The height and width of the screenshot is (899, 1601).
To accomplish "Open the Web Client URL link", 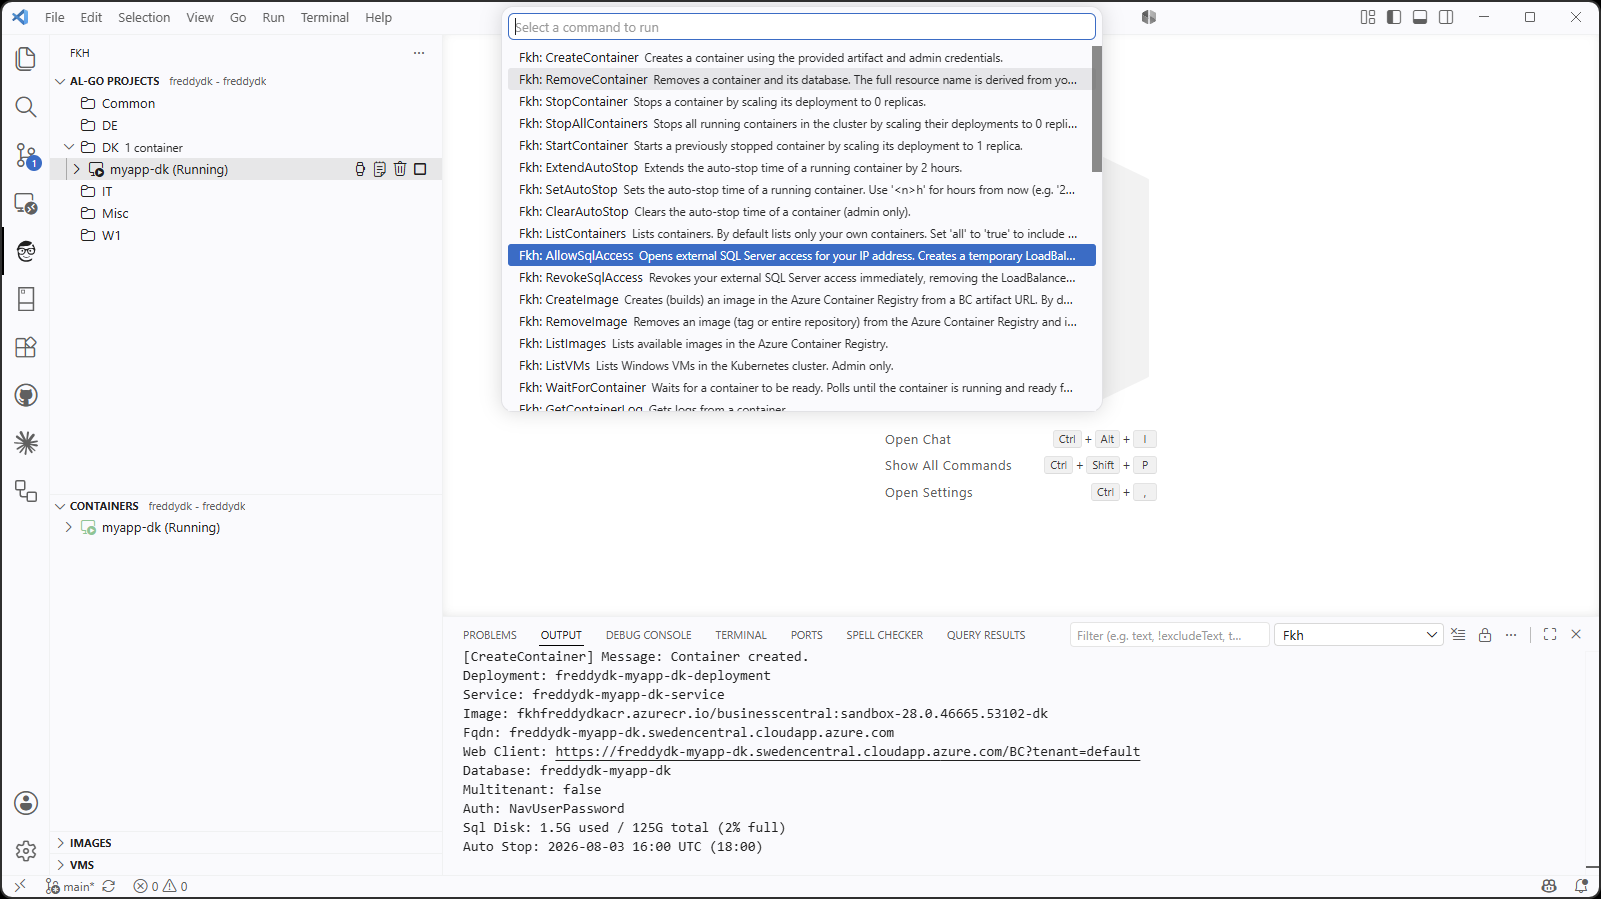I will (x=848, y=752).
